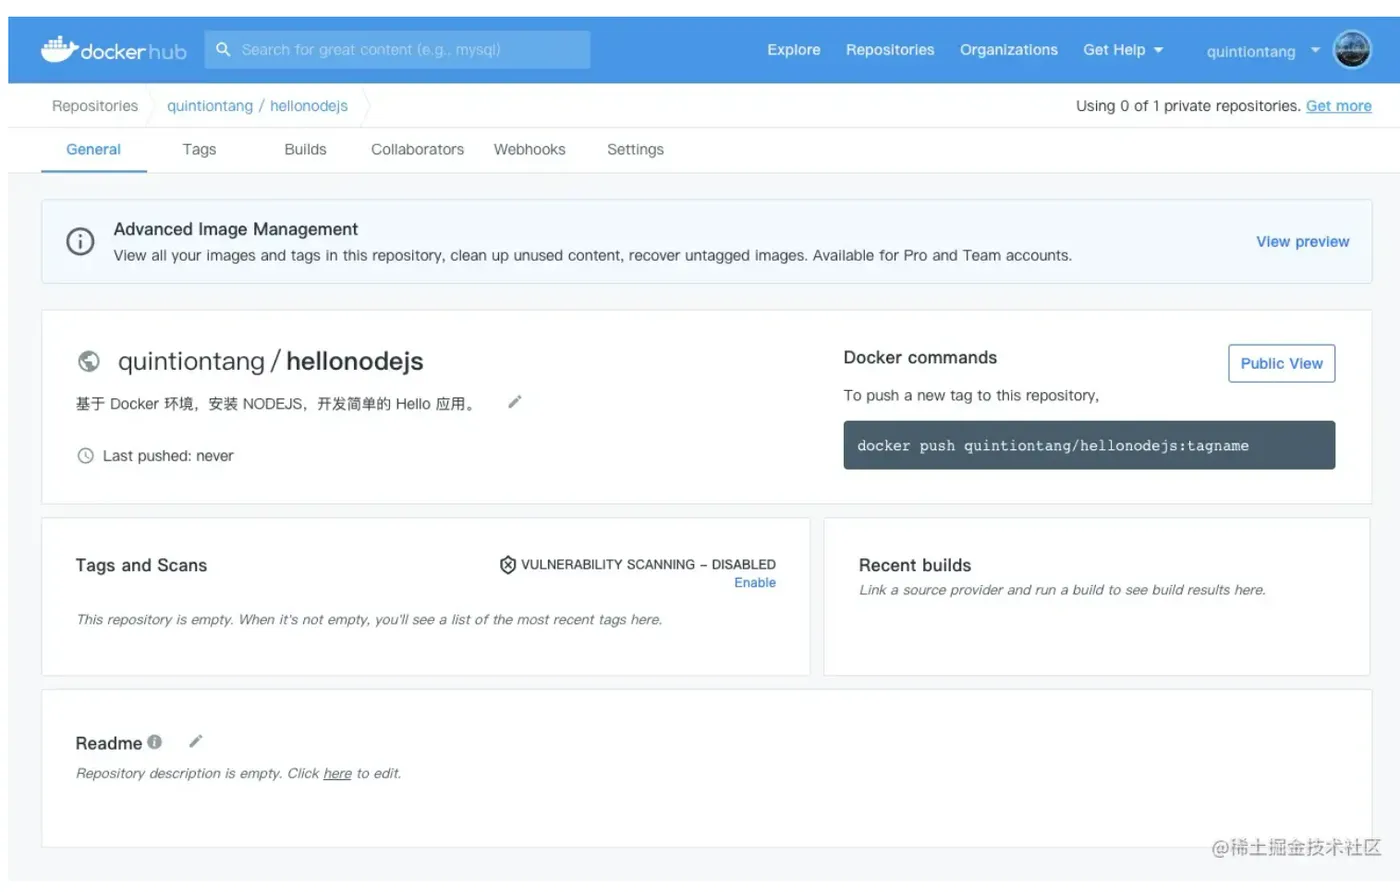Click the 'here' link to edit Readme
1400x892 pixels.
337,773
